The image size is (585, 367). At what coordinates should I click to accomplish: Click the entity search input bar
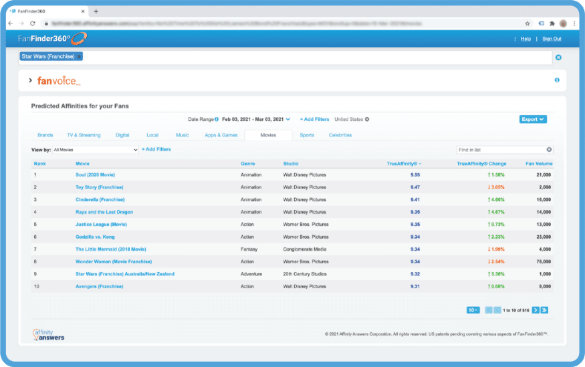click(285, 57)
